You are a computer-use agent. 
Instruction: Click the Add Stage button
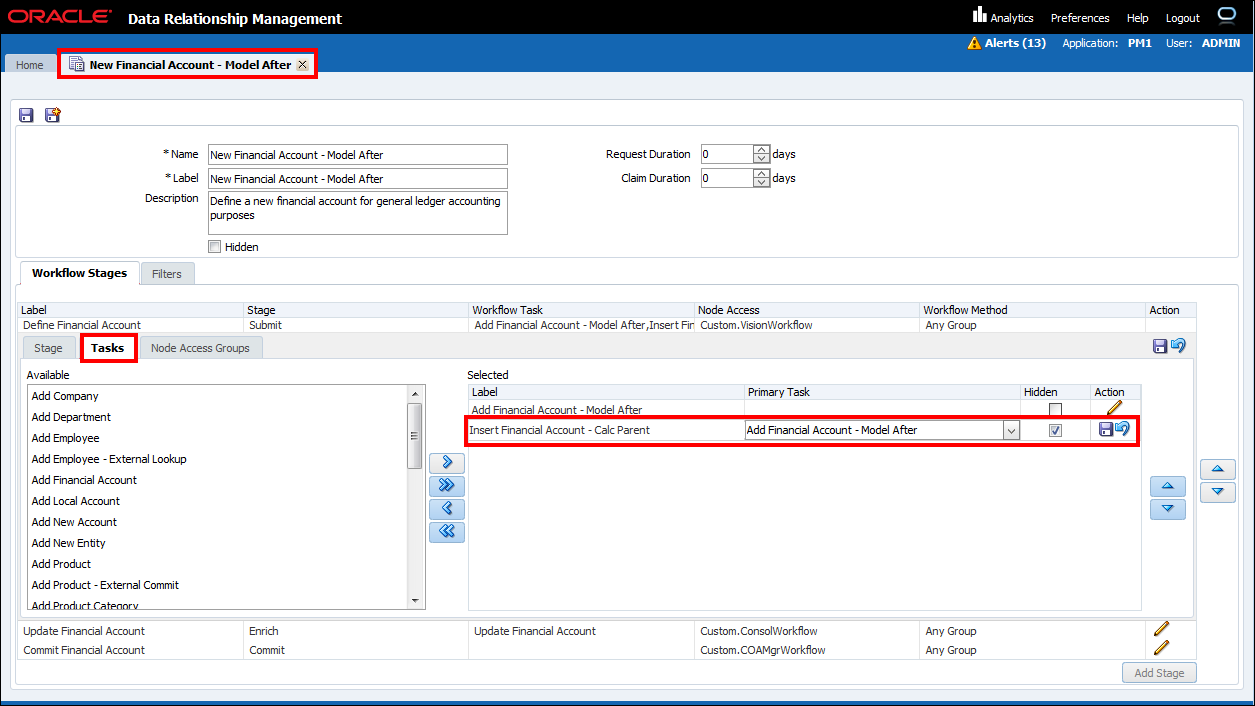pos(1159,673)
